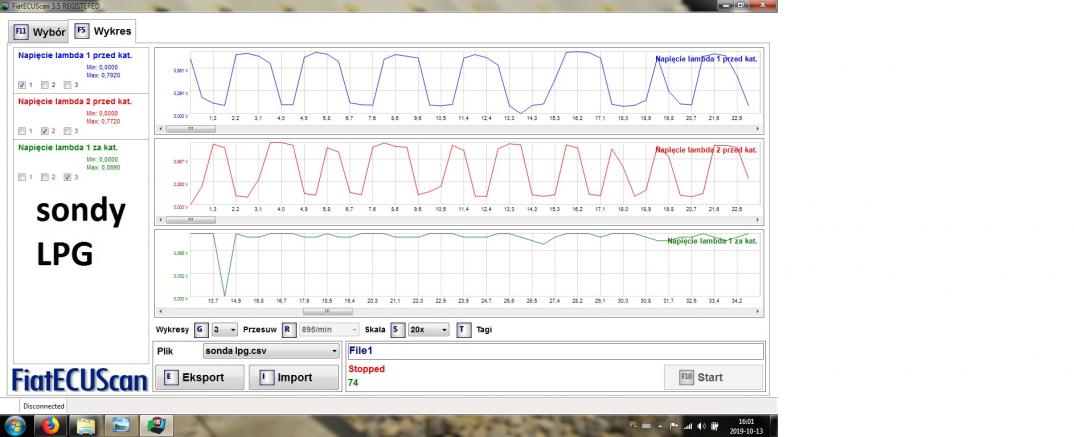Click the volume icon in system tray
Image resolution: width=1074 pixels, height=437 pixels.
coord(701,426)
